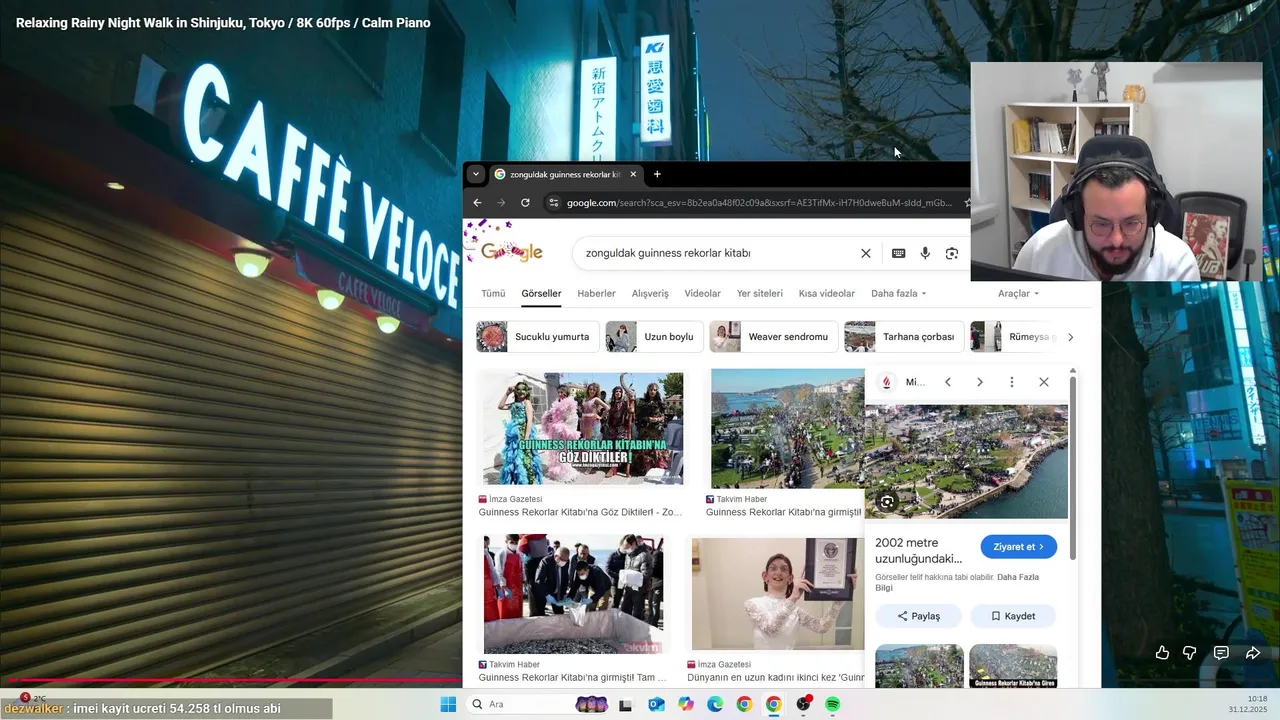Select the Tarhana çorbası chip
This screenshot has width=1280, height=720.
click(x=904, y=337)
